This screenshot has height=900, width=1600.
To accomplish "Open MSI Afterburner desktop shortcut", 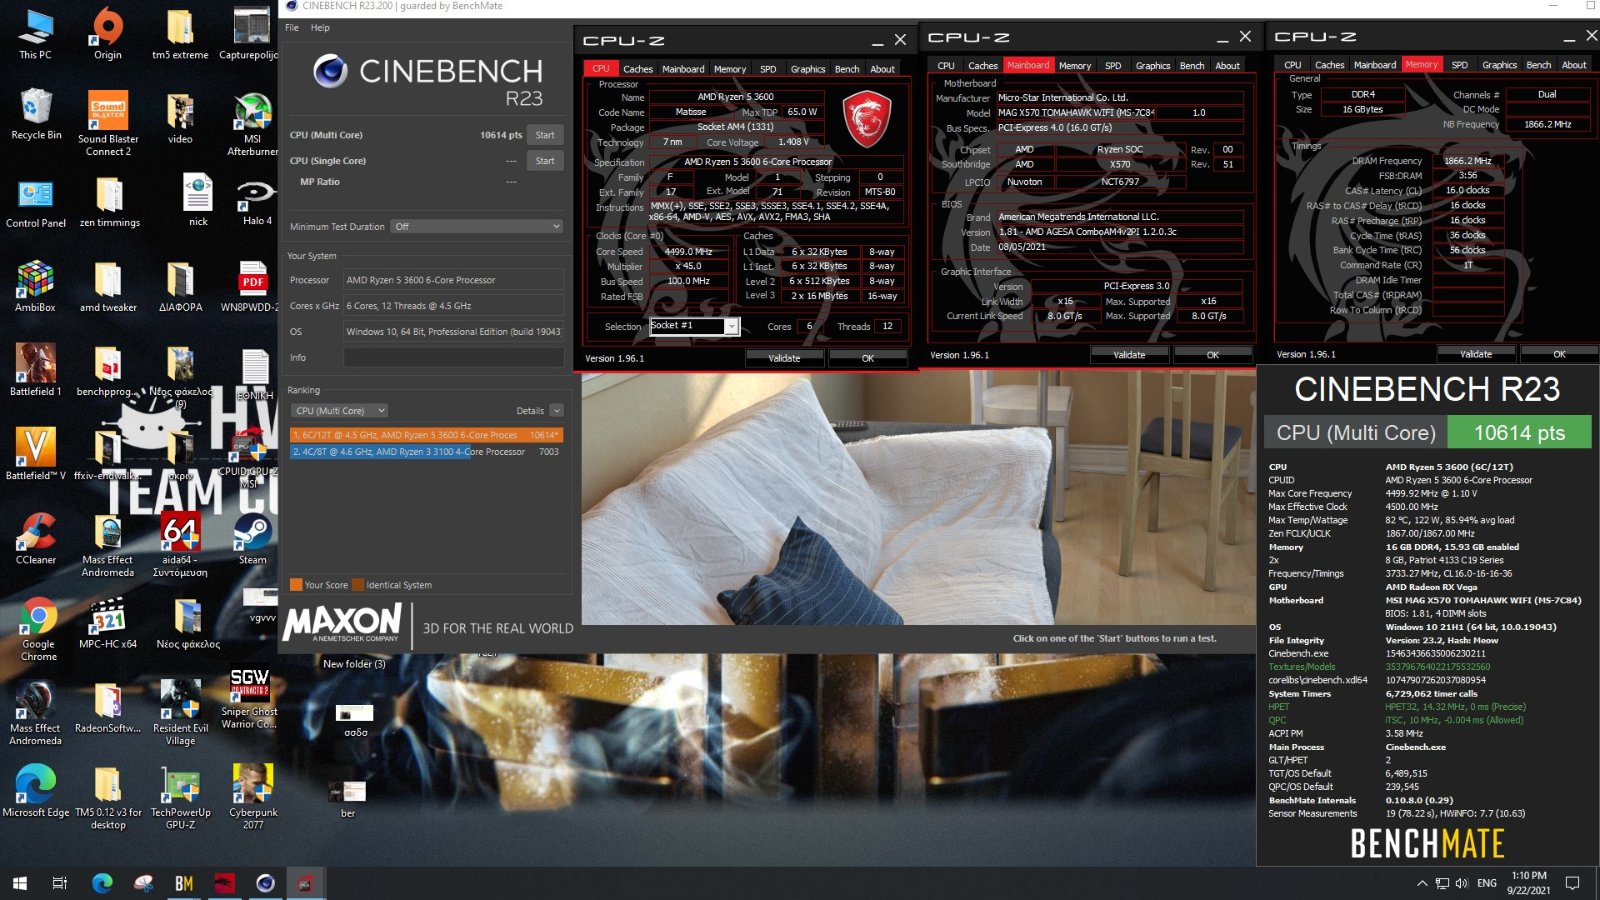I will (253, 125).
